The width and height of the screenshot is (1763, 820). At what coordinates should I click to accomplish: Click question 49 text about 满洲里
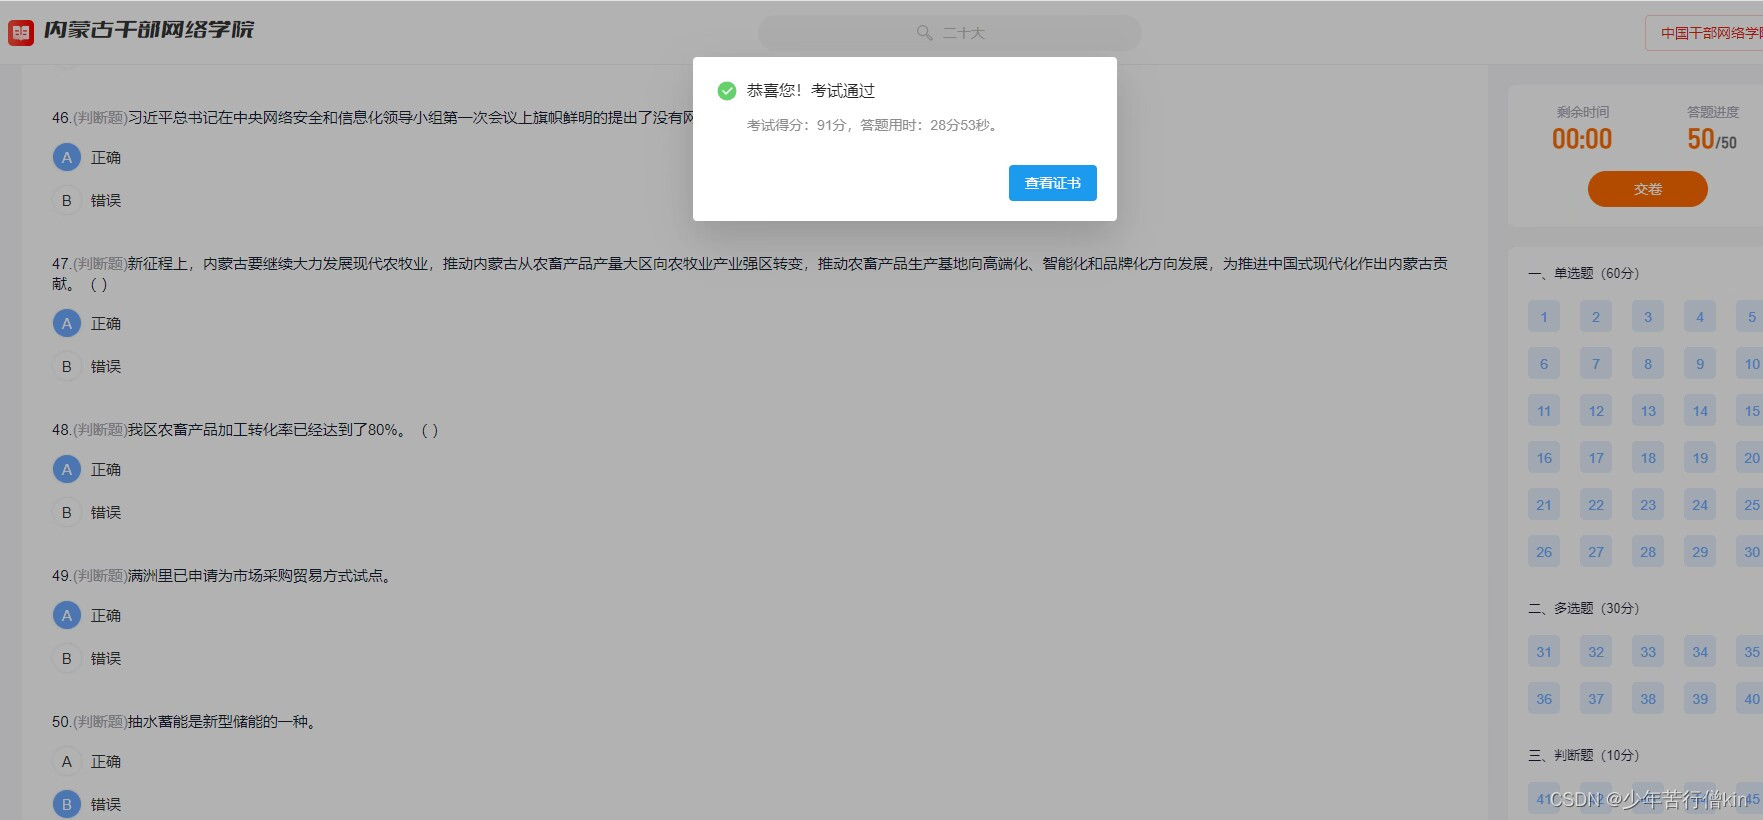[222, 576]
